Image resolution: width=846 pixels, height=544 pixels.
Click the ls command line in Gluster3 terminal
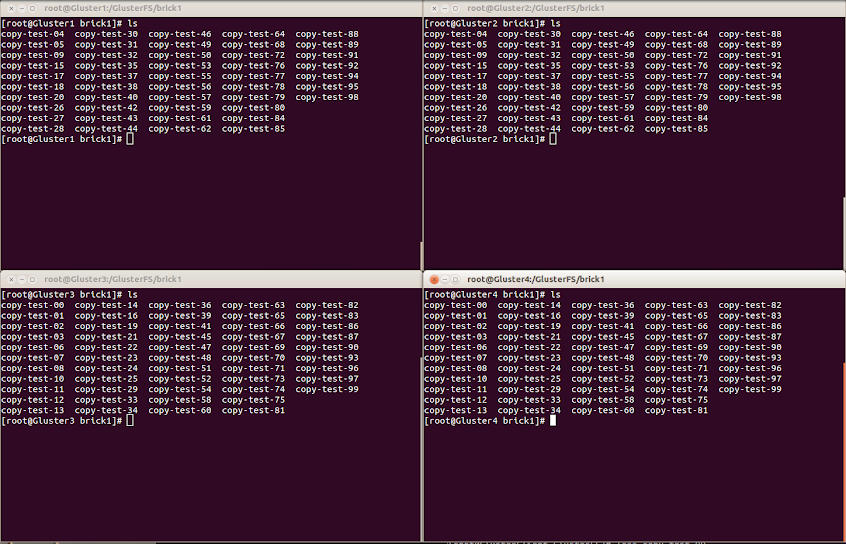(x=70, y=295)
